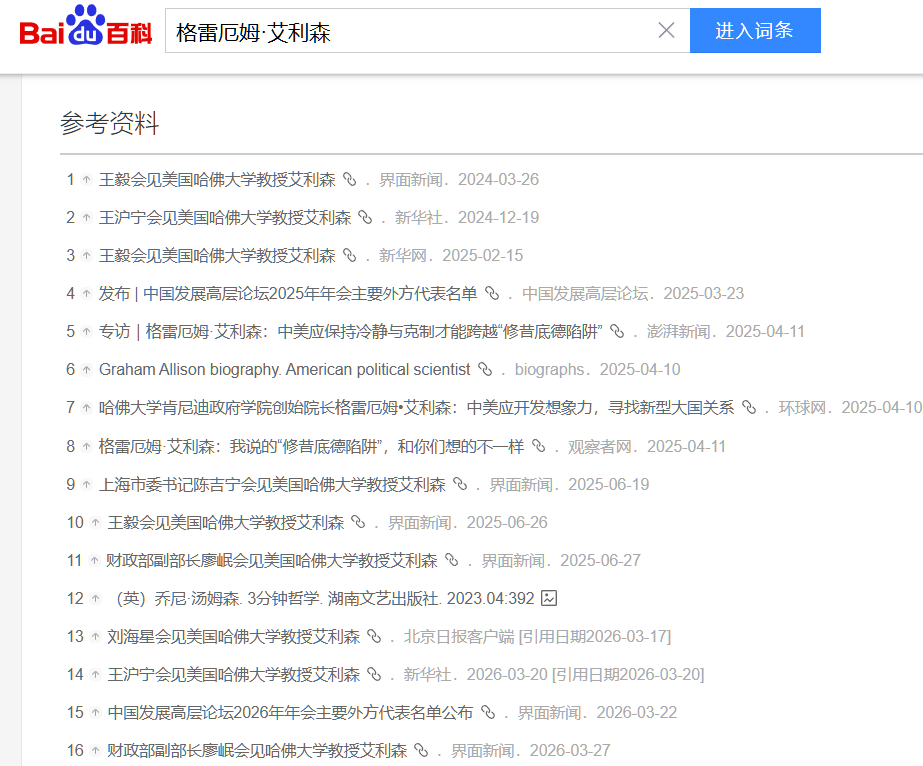Jump up via arrow on reference 7
Viewport: 923px width, 766px height.
point(87,407)
